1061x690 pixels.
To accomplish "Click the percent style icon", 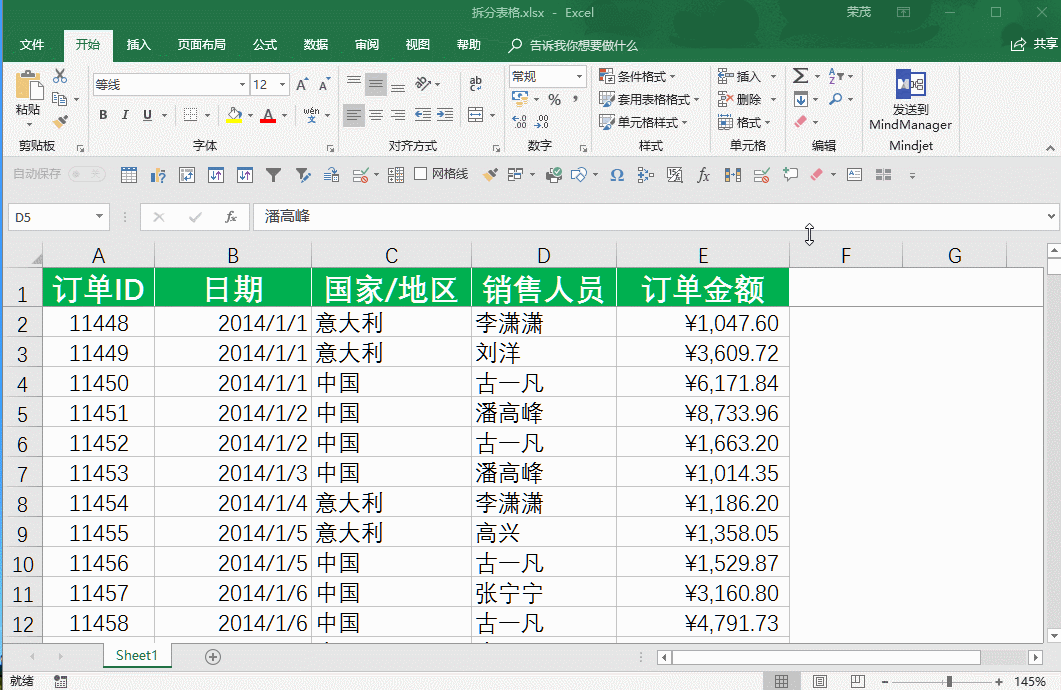I will coord(554,99).
